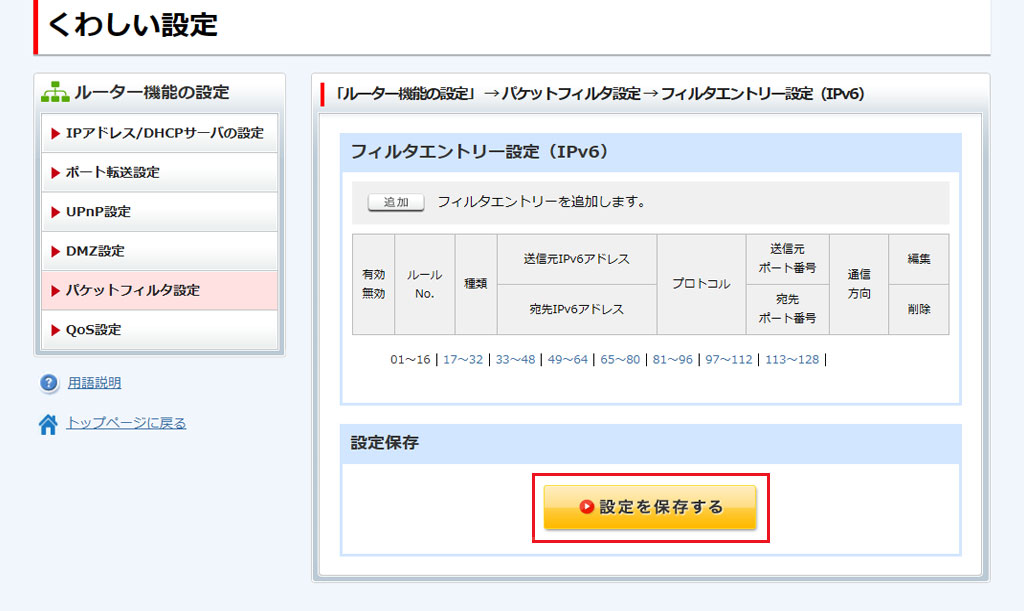Open QoS設定 menu item
The image size is (1024, 611).
tap(160, 329)
